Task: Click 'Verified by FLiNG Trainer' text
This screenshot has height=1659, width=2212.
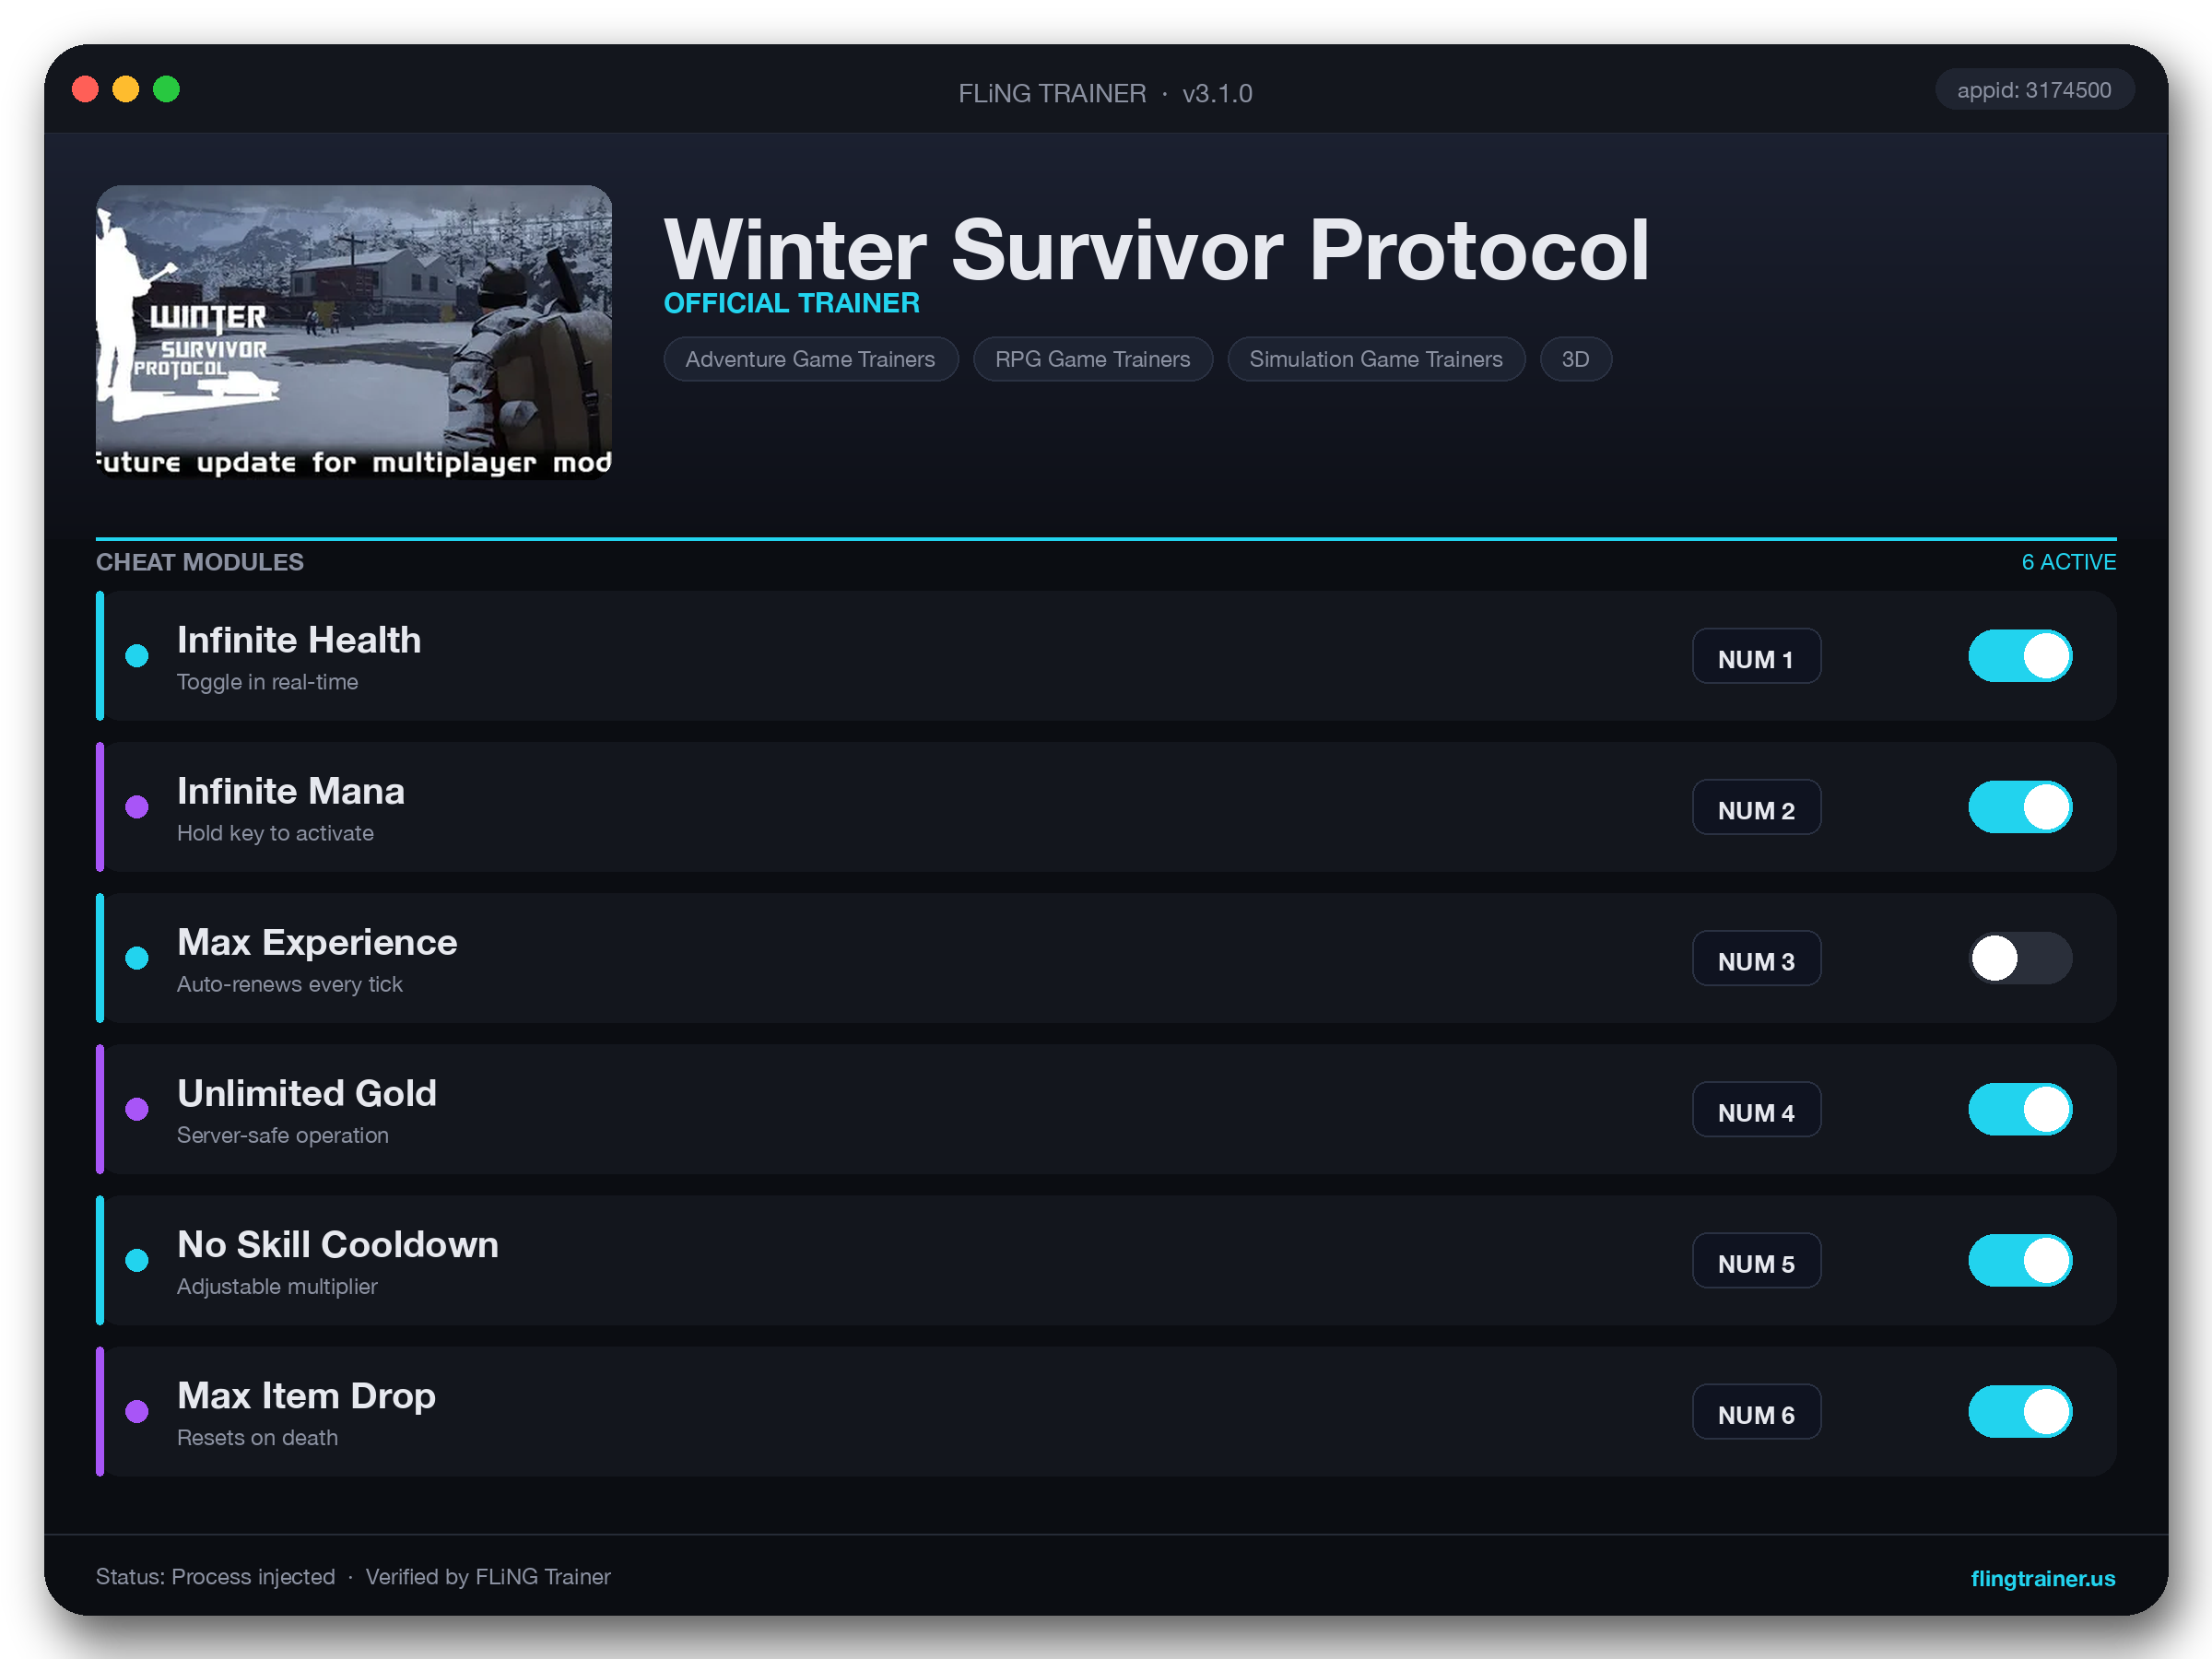Action: [x=488, y=1577]
